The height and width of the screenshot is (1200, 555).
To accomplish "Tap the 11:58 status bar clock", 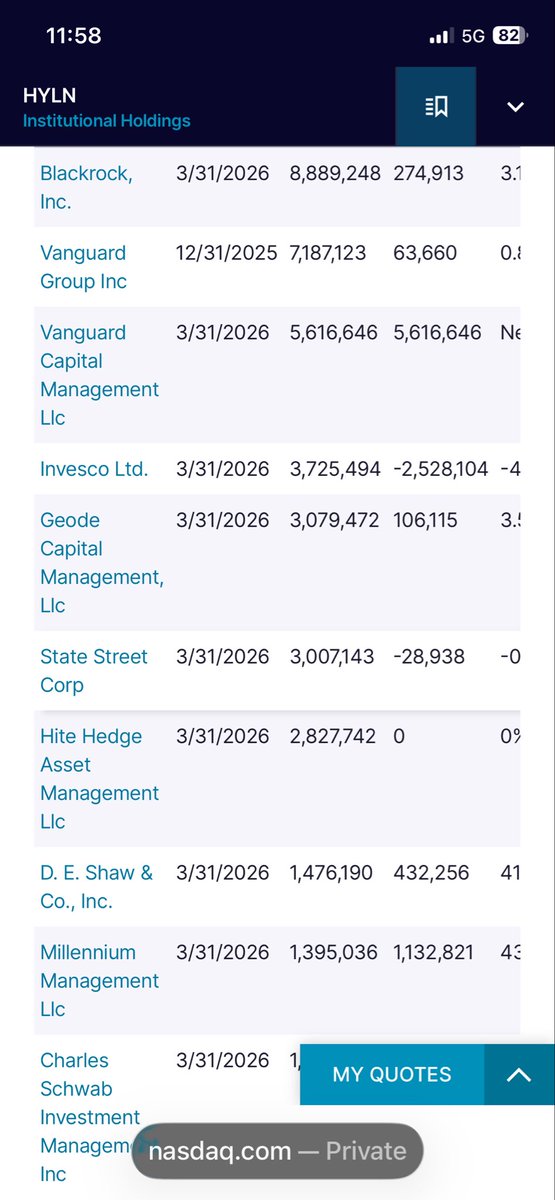I will (x=73, y=35).
